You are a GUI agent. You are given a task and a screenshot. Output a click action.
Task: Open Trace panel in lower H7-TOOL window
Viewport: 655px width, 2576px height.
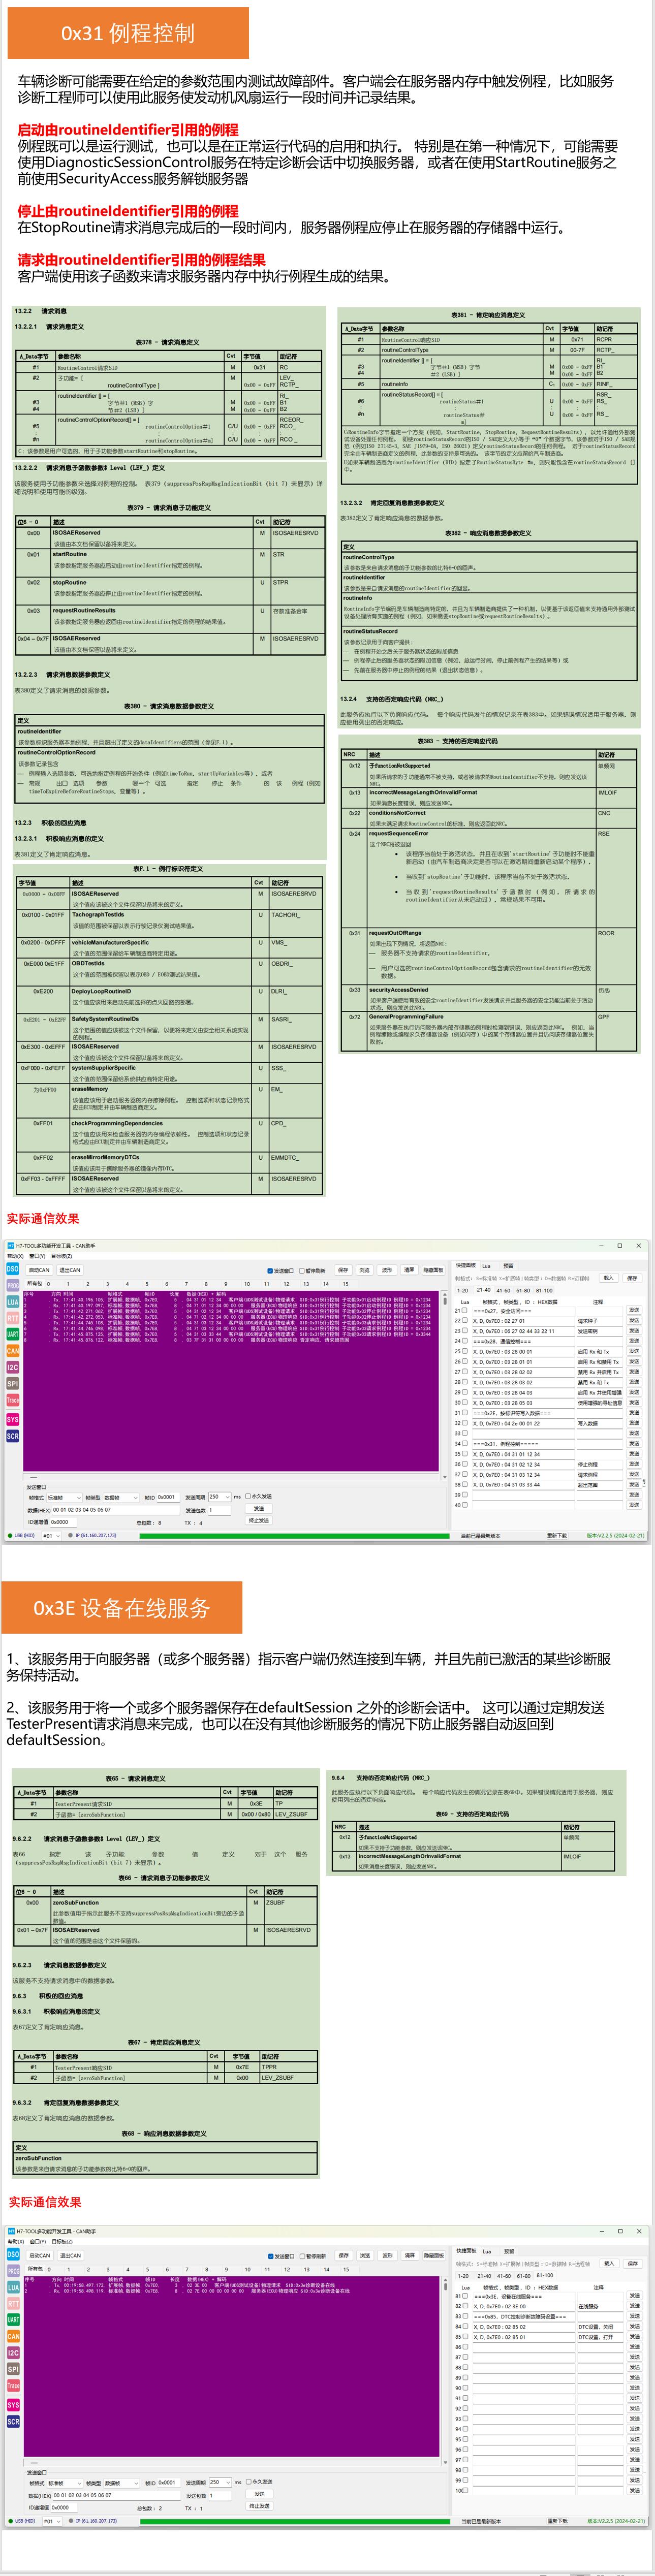13,2386
